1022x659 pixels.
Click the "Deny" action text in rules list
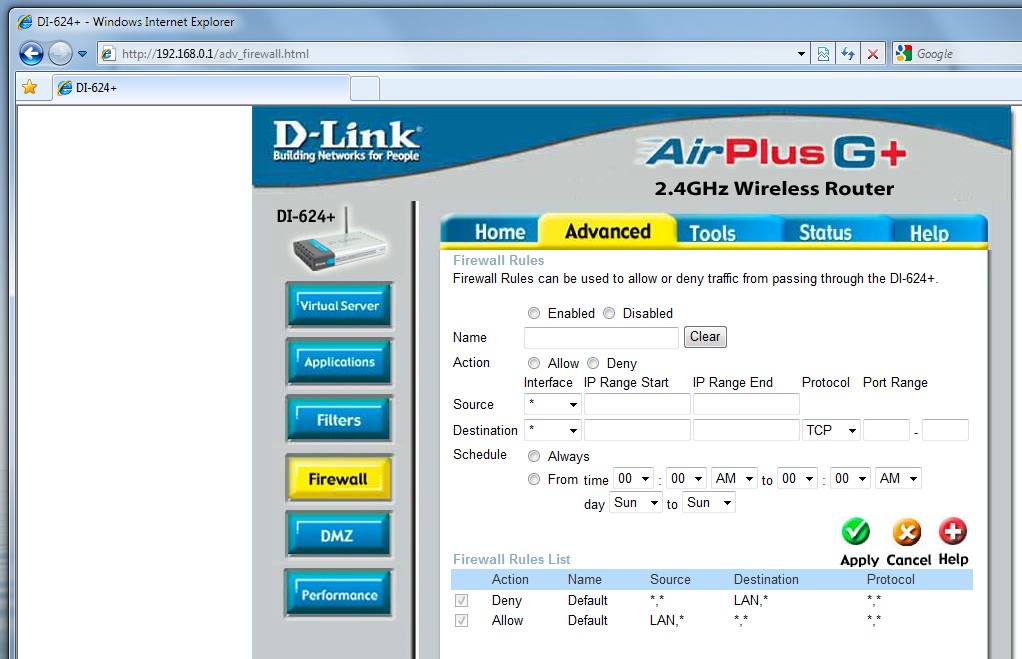tap(506, 600)
